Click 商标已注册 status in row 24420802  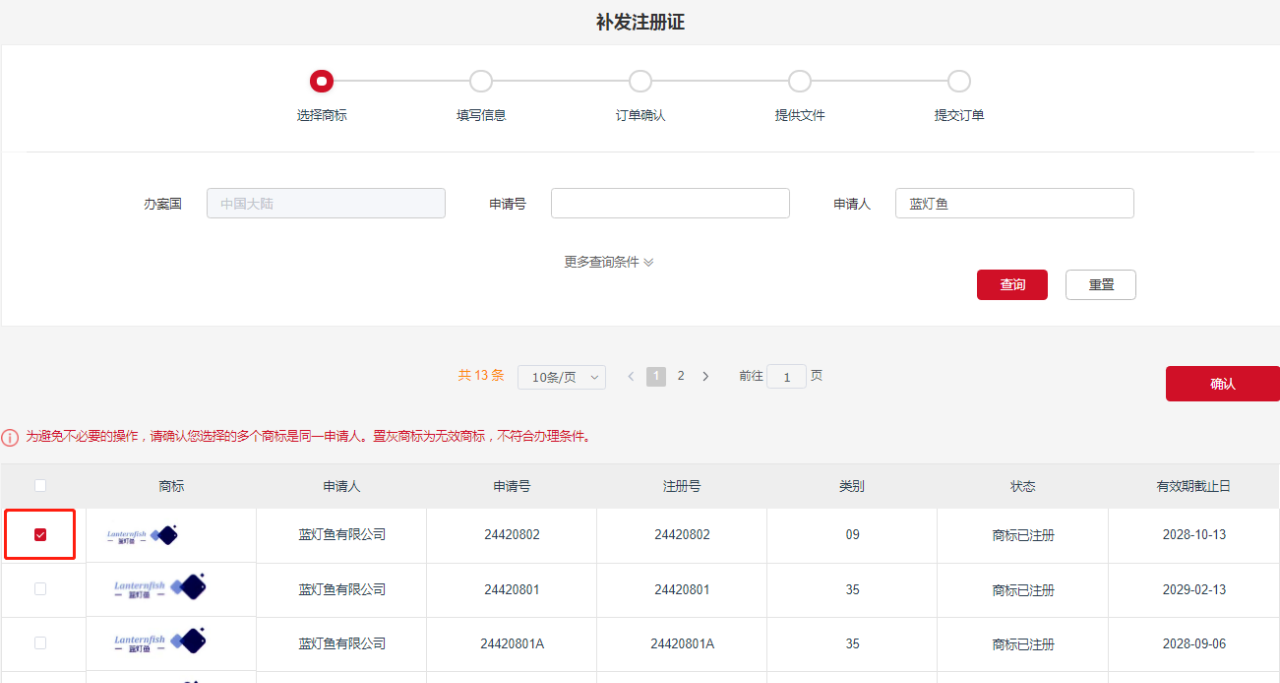point(1023,535)
